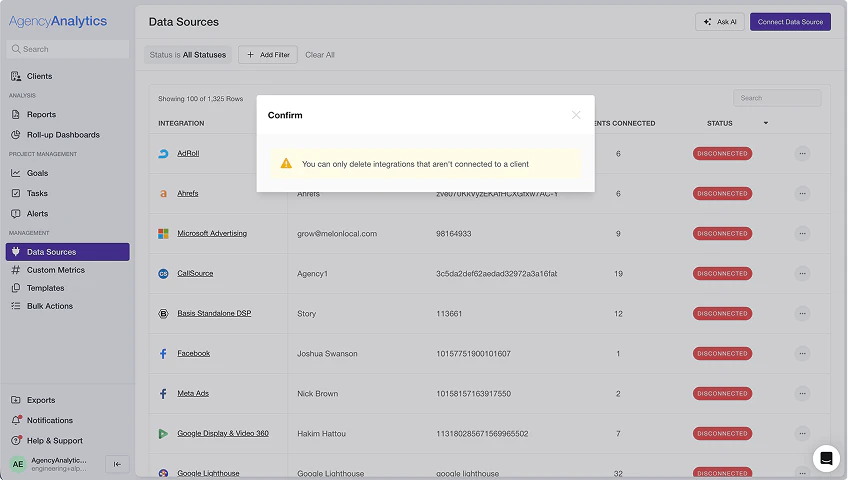848x480 pixels.
Task: Open the Ahrefs integration link
Action: click(x=188, y=194)
